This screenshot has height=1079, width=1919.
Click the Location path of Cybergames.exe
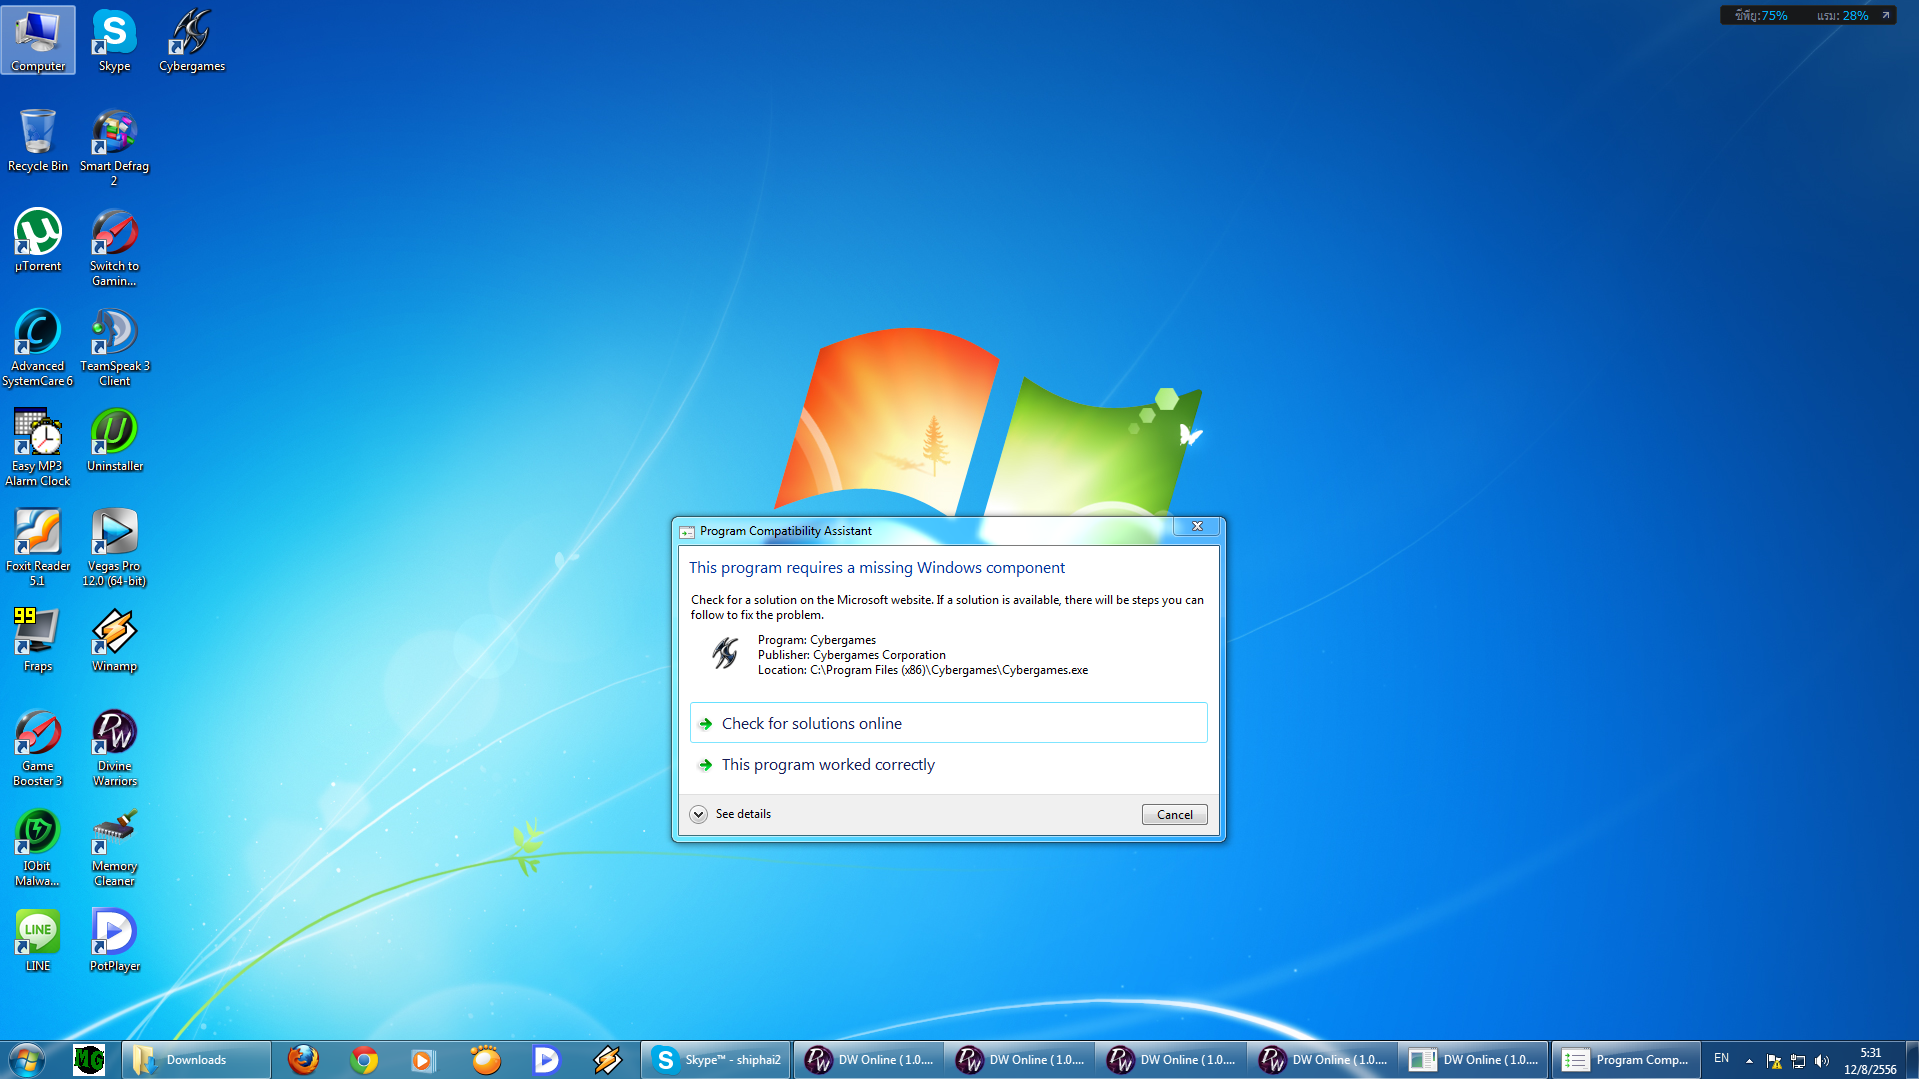pyautogui.click(x=923, y=670)
